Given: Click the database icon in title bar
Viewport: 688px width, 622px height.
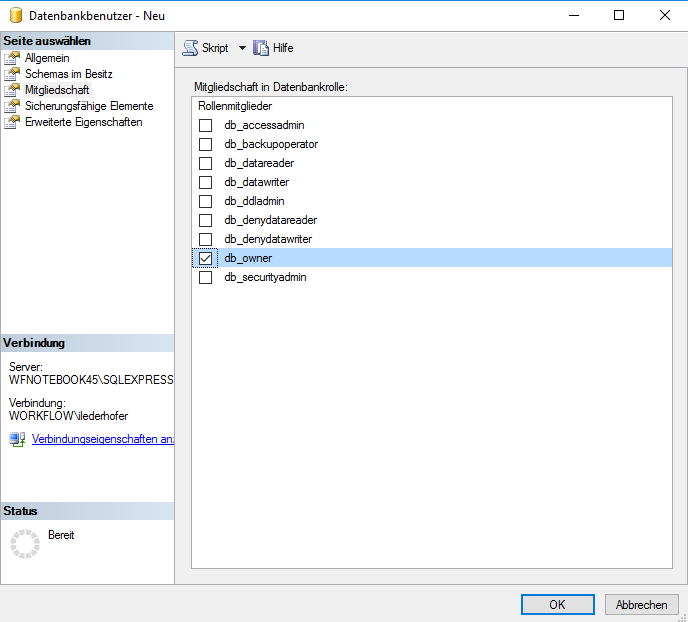Looking at the screenshot, I should [x=15, y=15].
